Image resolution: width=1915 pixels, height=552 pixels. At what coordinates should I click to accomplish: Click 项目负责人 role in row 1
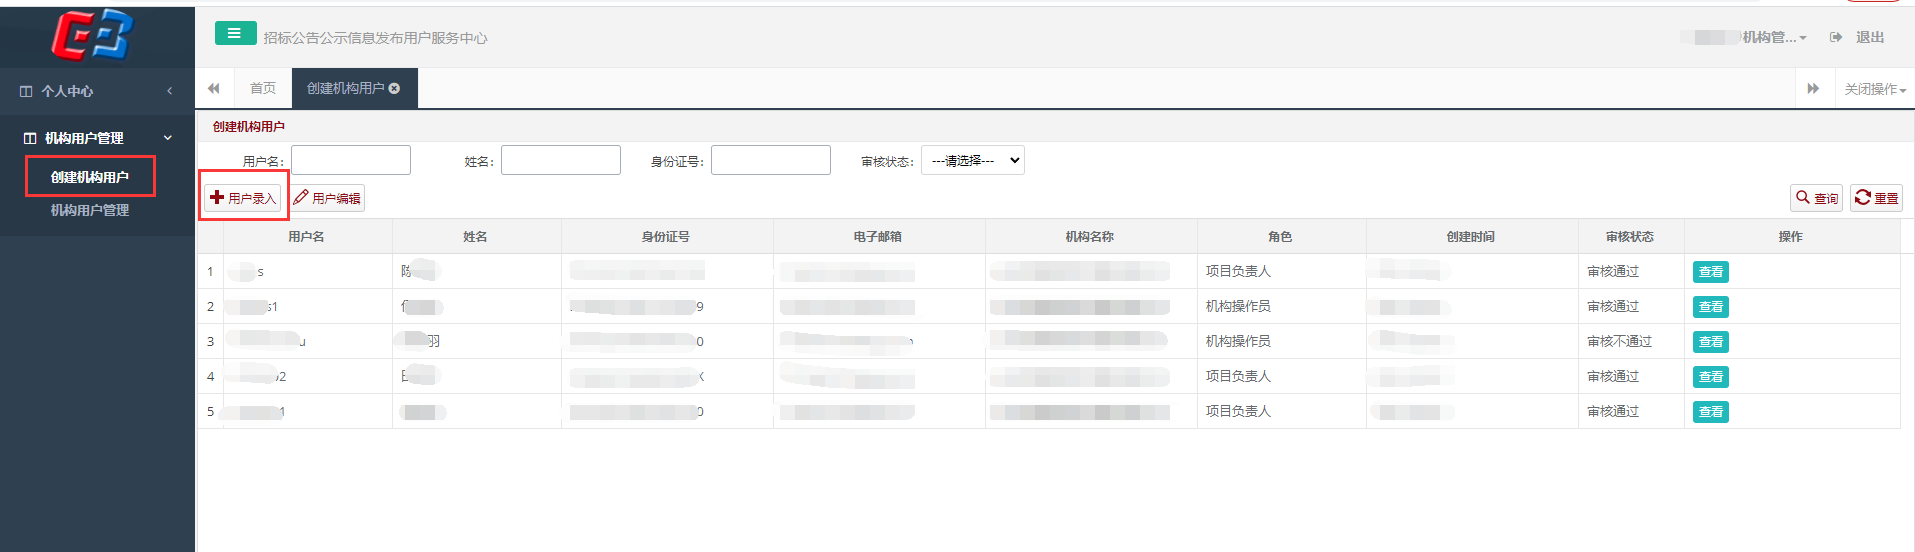coord(1238,271)
